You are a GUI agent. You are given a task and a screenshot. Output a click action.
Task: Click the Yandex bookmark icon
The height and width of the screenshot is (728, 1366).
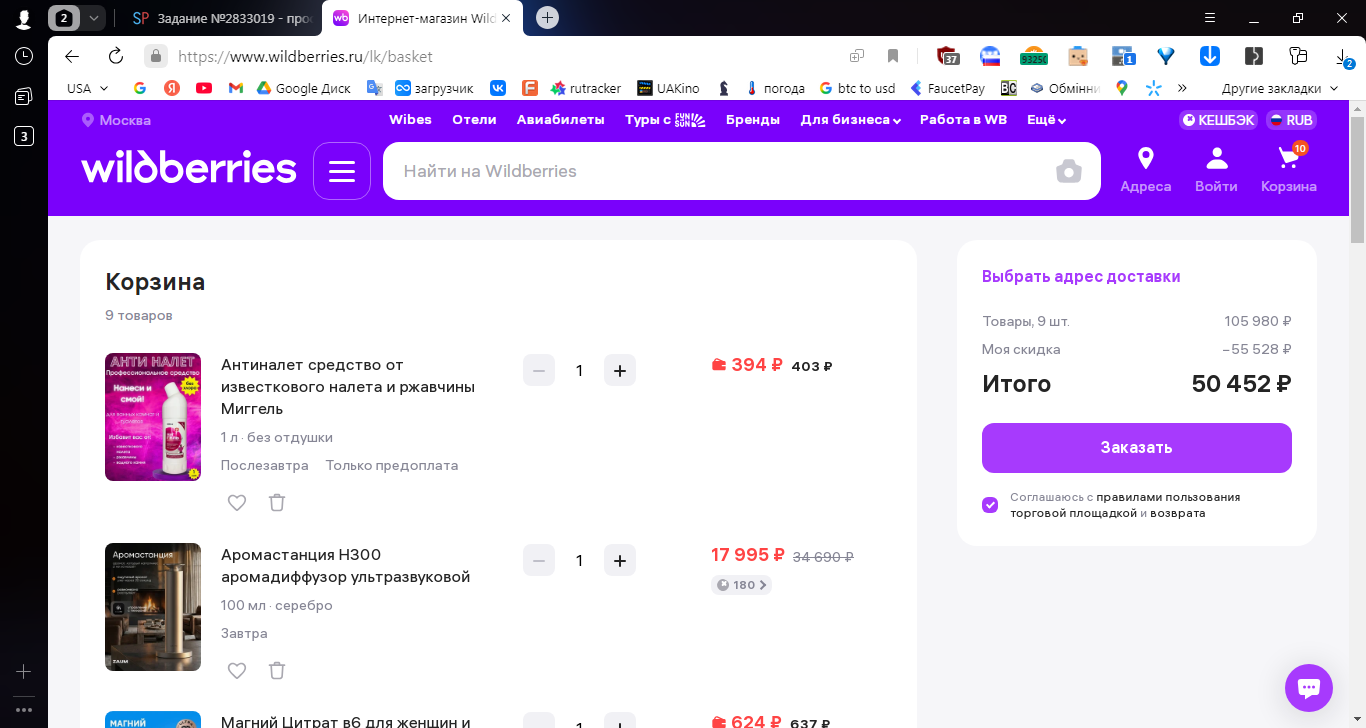pyautogui.click(x=172, y=88)
